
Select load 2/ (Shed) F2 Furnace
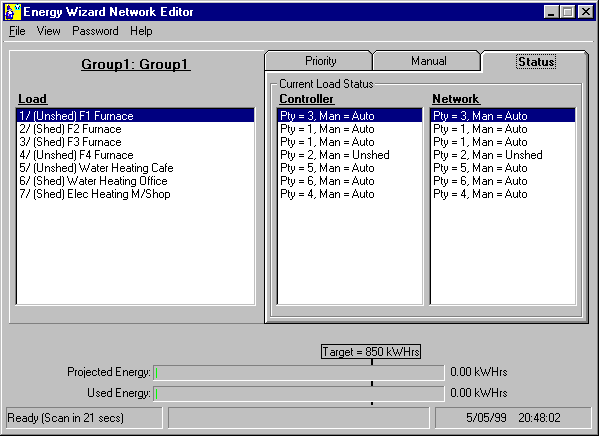click(x=136, y=129)
